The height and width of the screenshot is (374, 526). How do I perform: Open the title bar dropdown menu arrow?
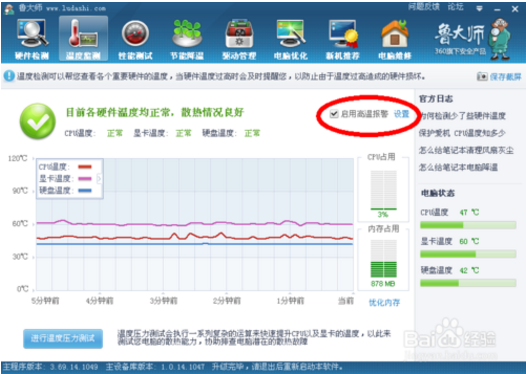[480, 9]
